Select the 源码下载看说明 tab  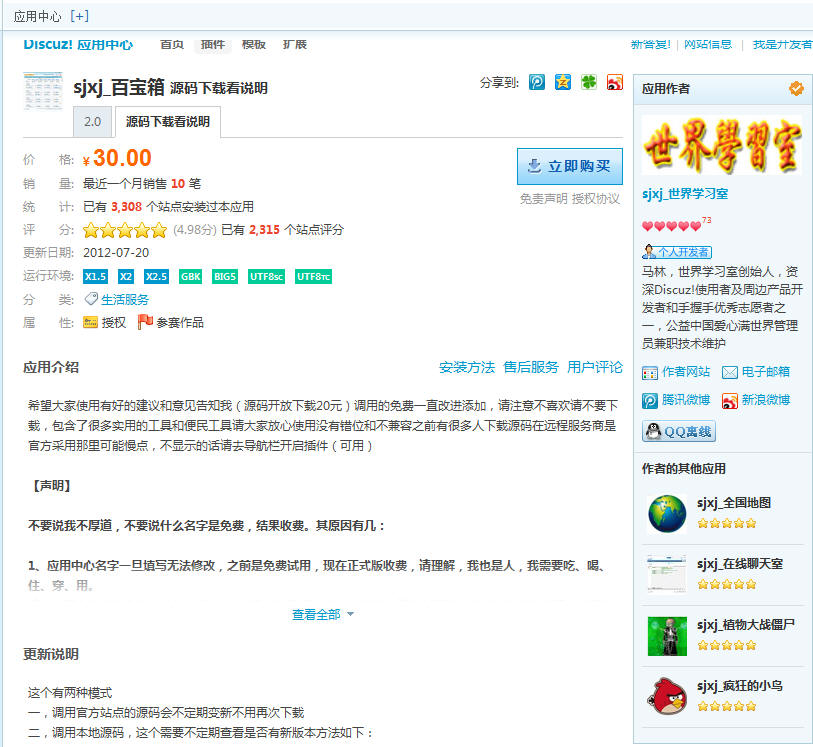click(167, 122)
